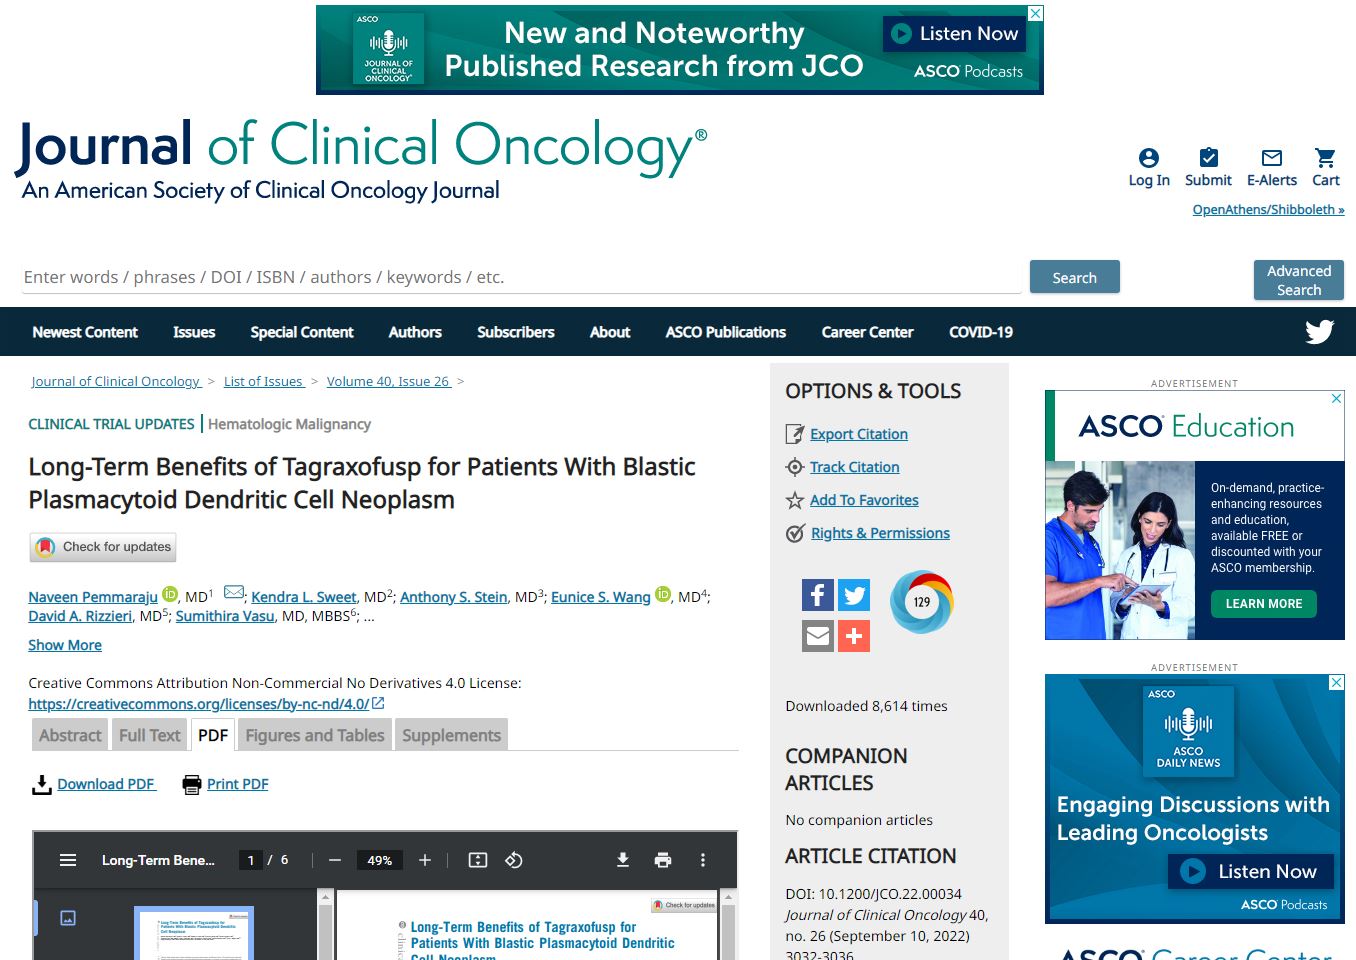Rotate the PDF page using the rotate icon
1356x960 pixels.
[x=514, y=859]
